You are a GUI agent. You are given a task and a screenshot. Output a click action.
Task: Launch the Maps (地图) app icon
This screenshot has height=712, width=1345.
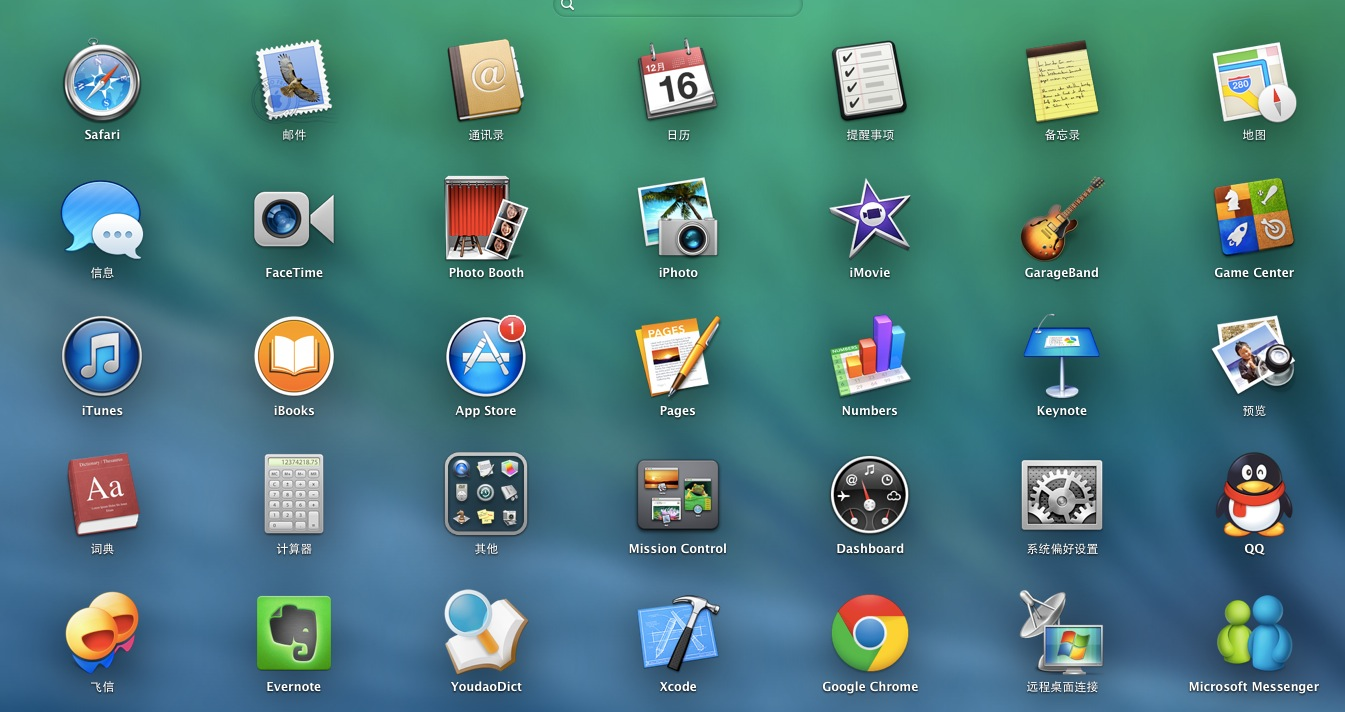(x=1254, y=81)
